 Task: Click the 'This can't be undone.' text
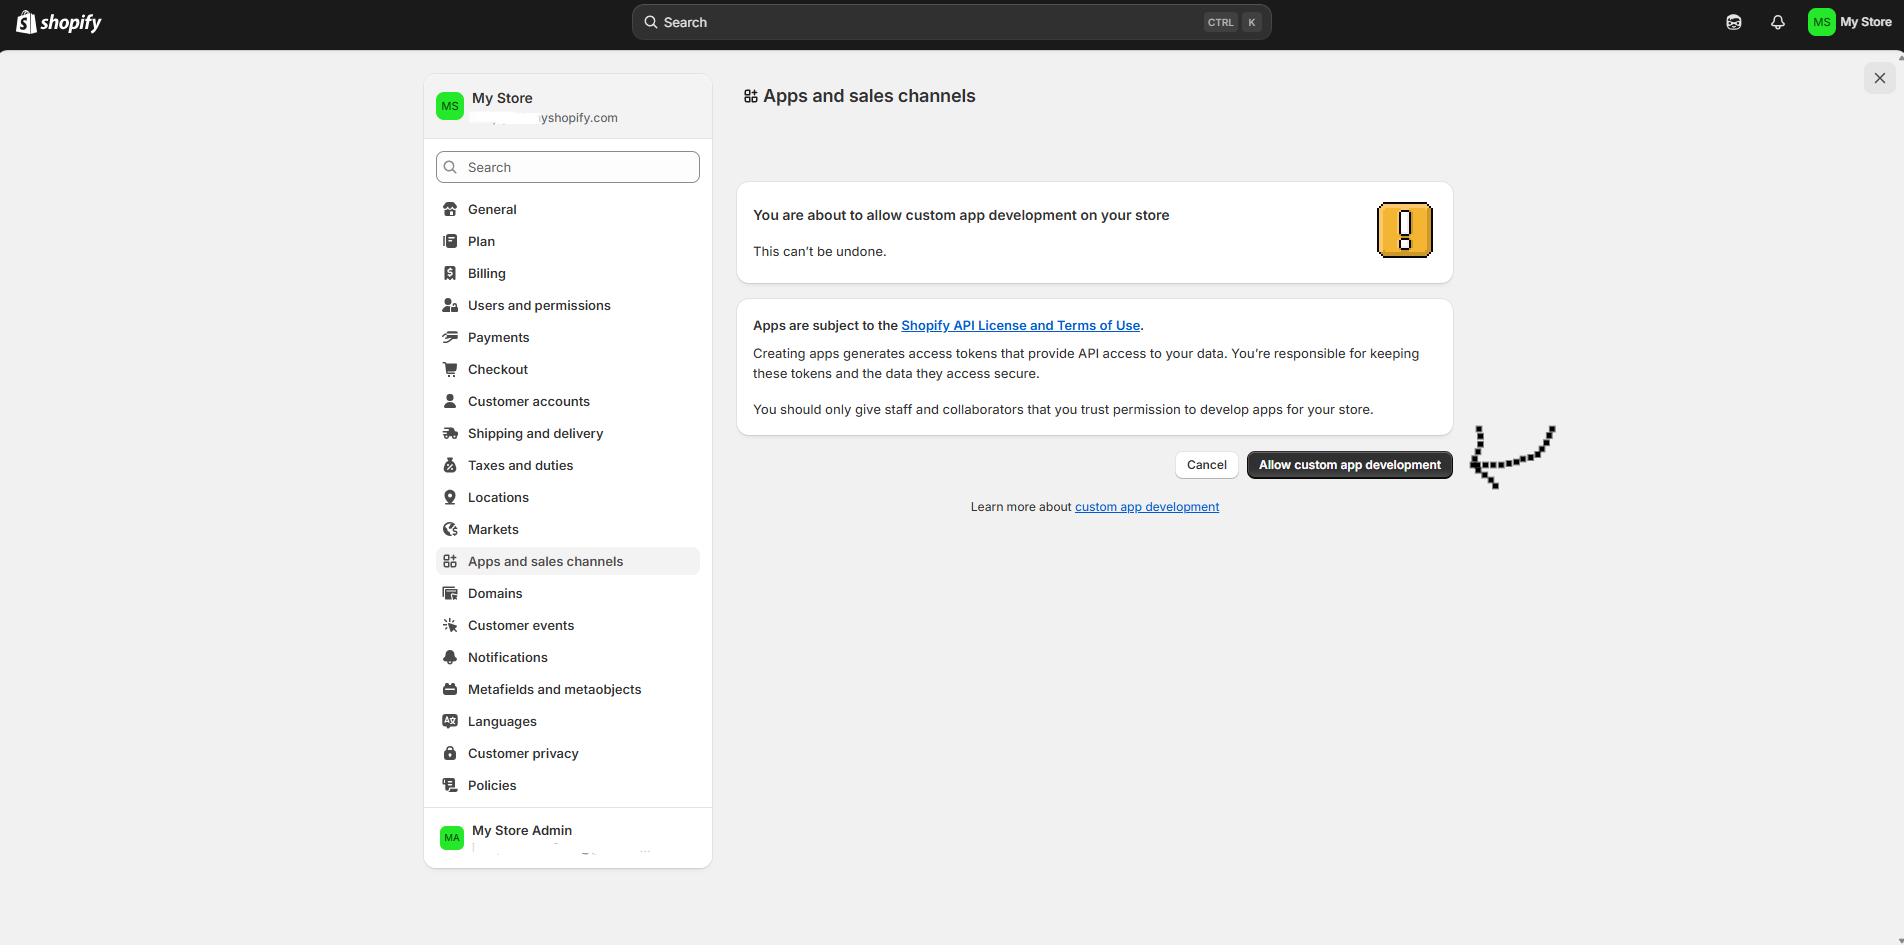click(x=820, y=251)
